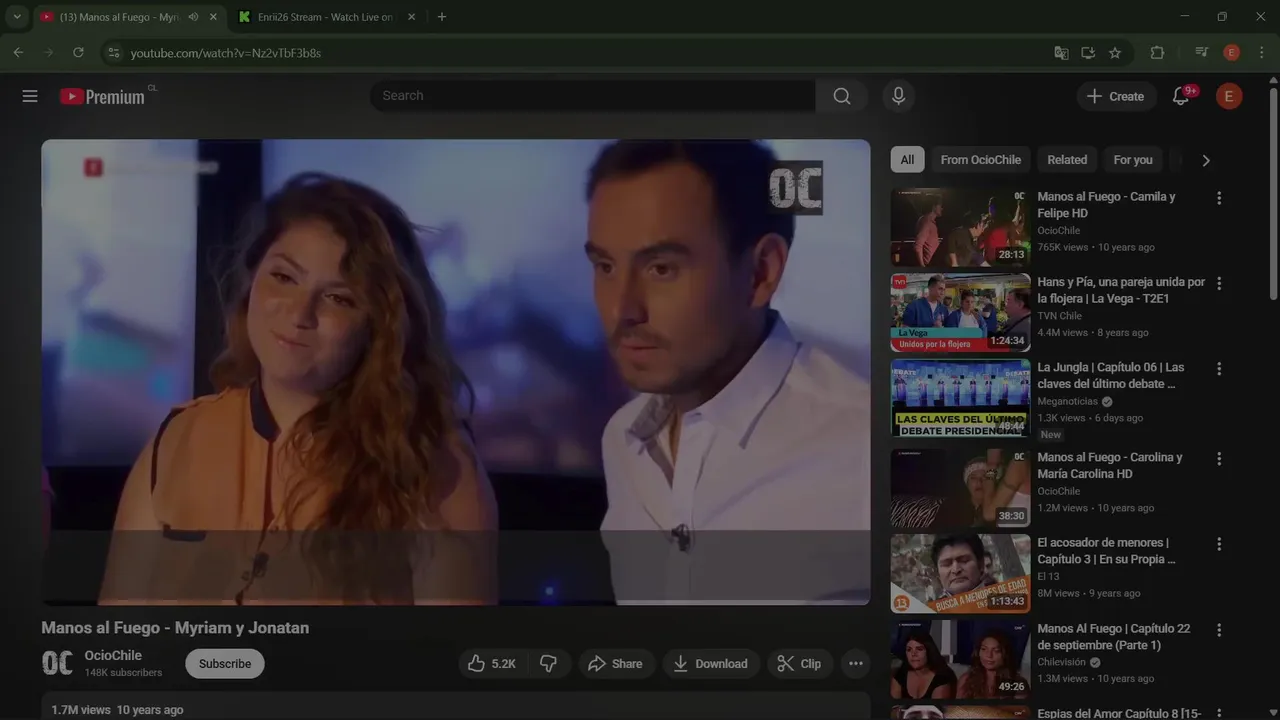Click the page vertical scrollbar
The image size is (1280, 720).
(x=1273, y=193)
